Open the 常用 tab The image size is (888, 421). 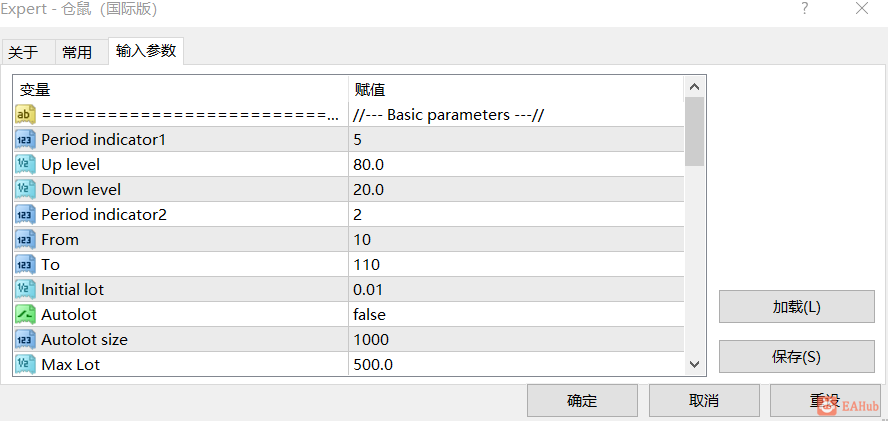pos(77,53)
